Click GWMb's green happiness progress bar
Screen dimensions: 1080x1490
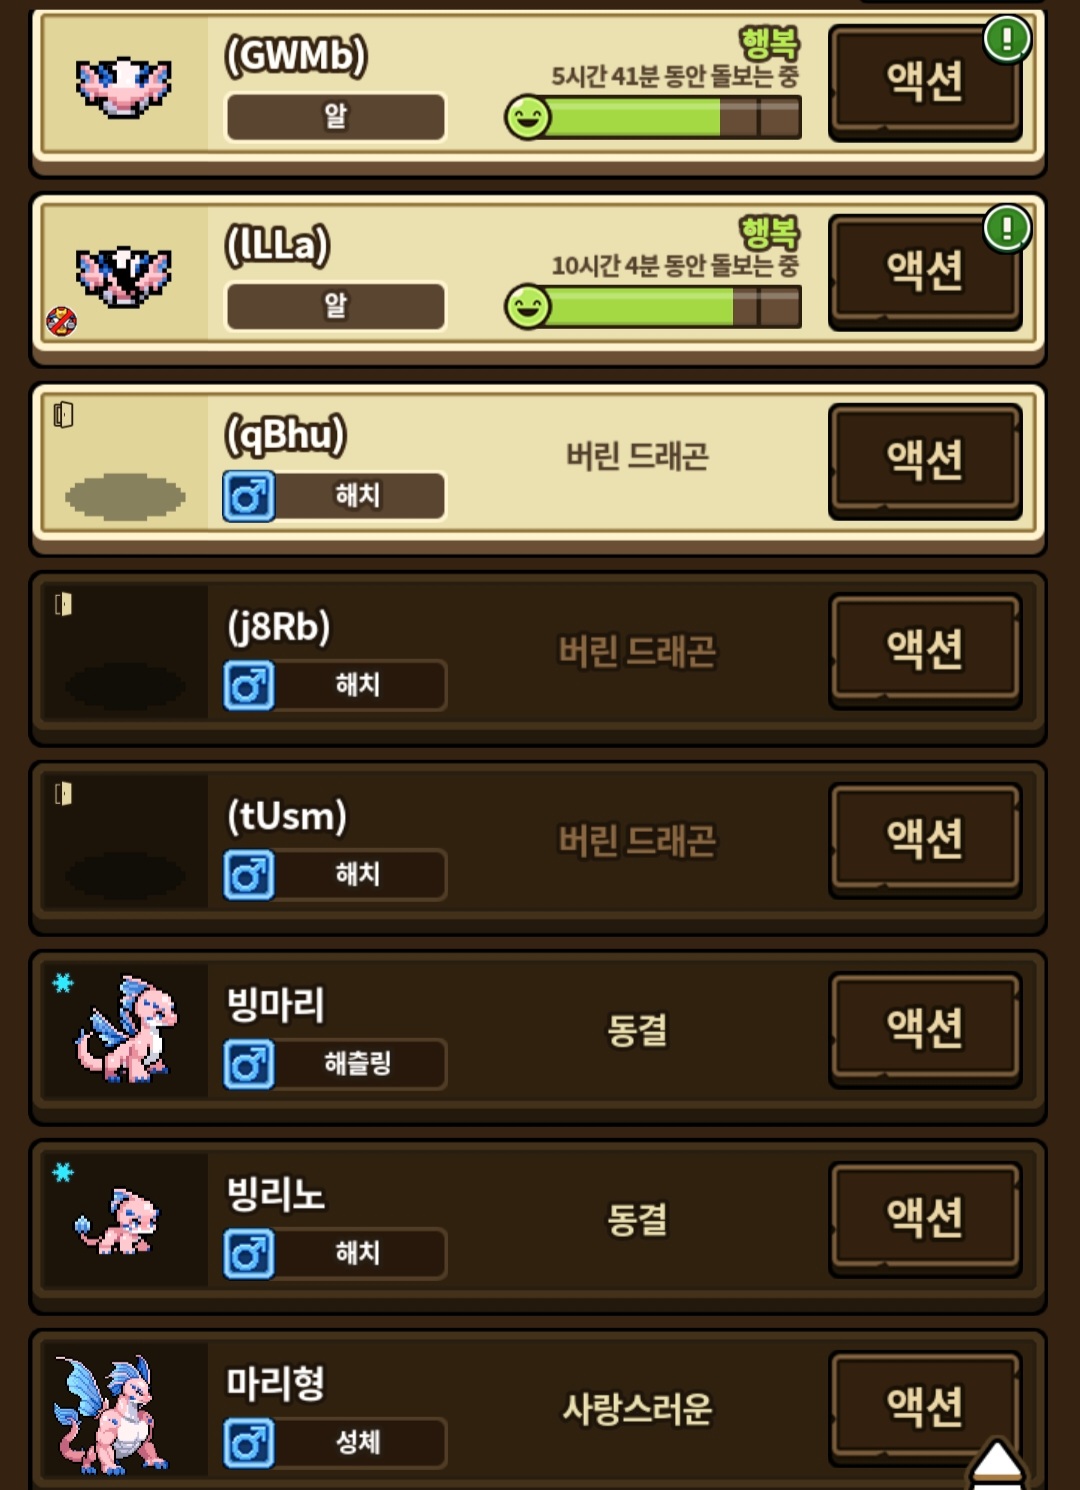[654, 118]
